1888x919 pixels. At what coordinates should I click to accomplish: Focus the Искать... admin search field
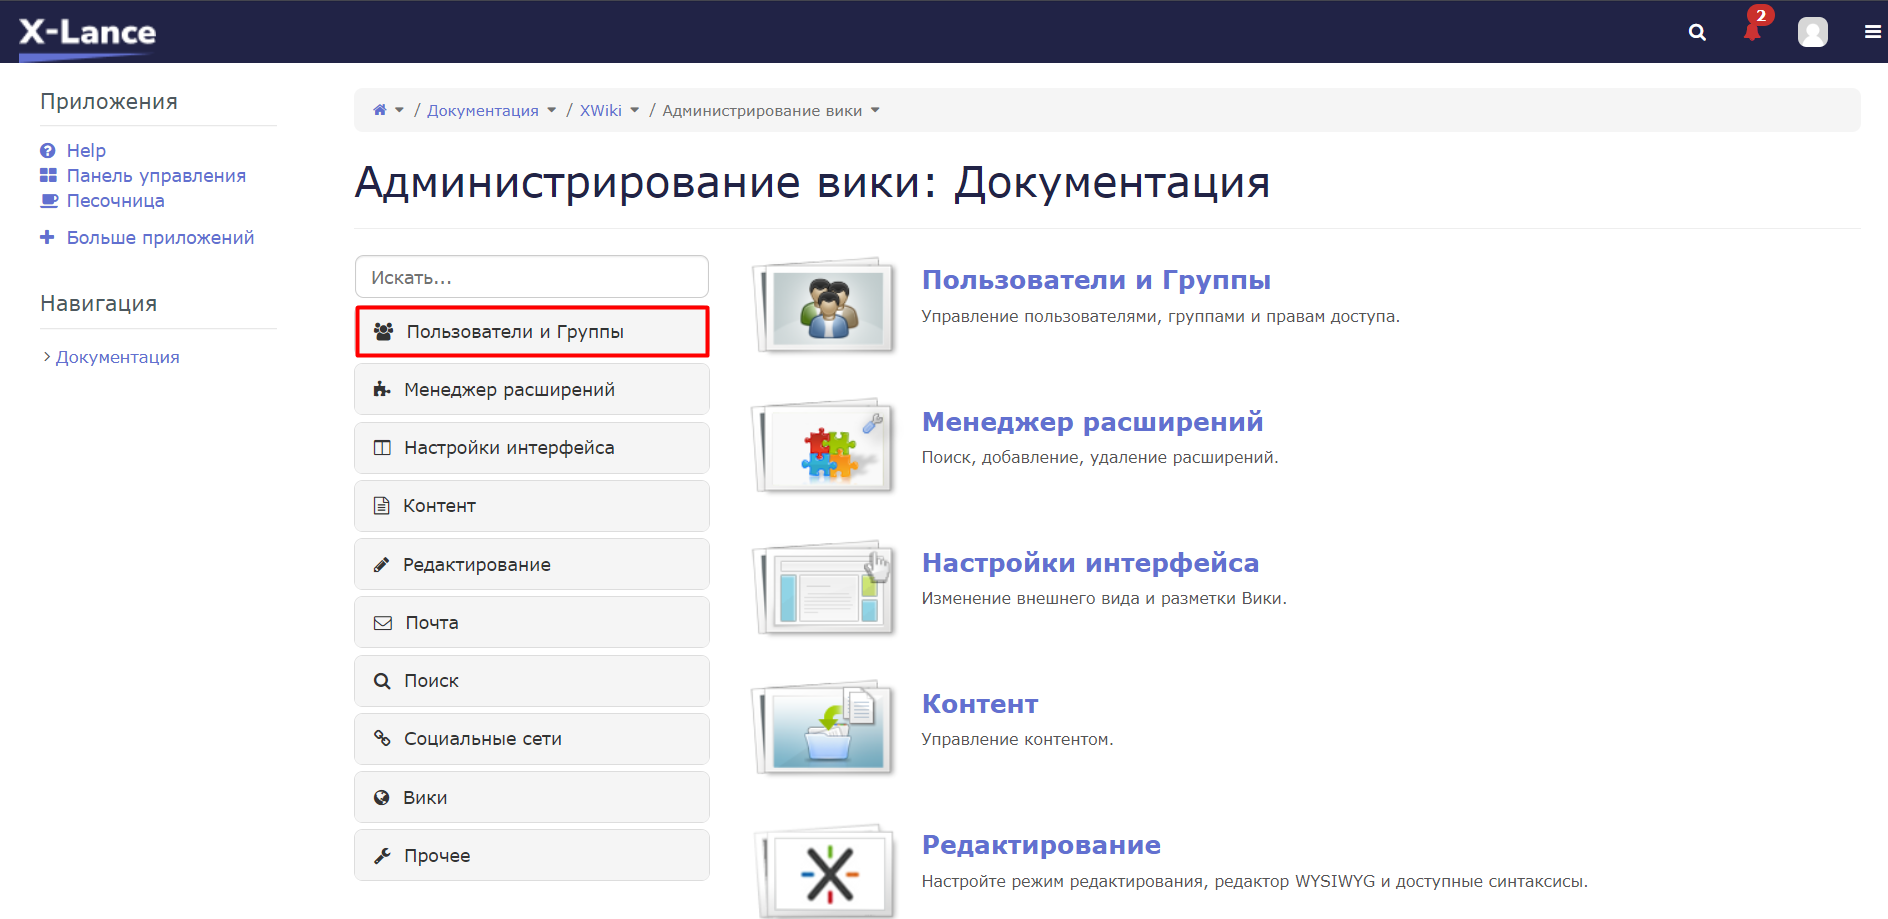tap(532, 277)
